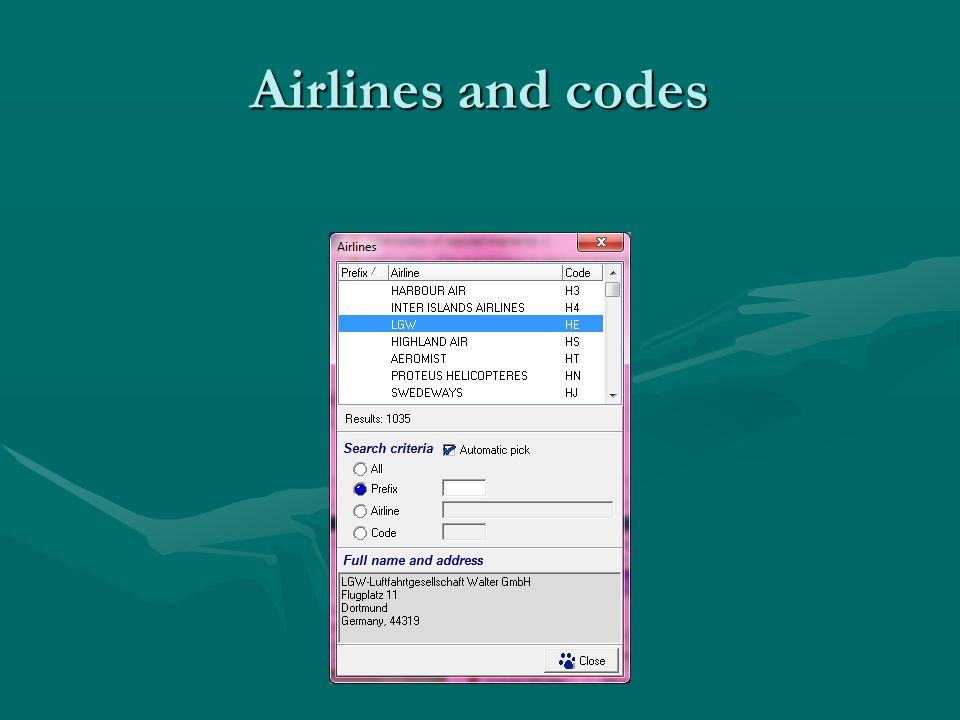Select the All radio button
This screenshot has width=960, height=720.
[x=360, y=469]
